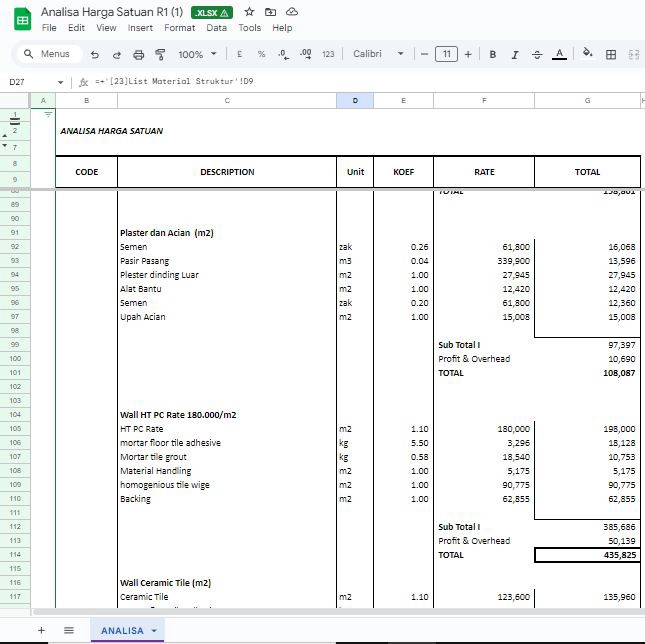Check cloud document status icon

pos(292,12)
